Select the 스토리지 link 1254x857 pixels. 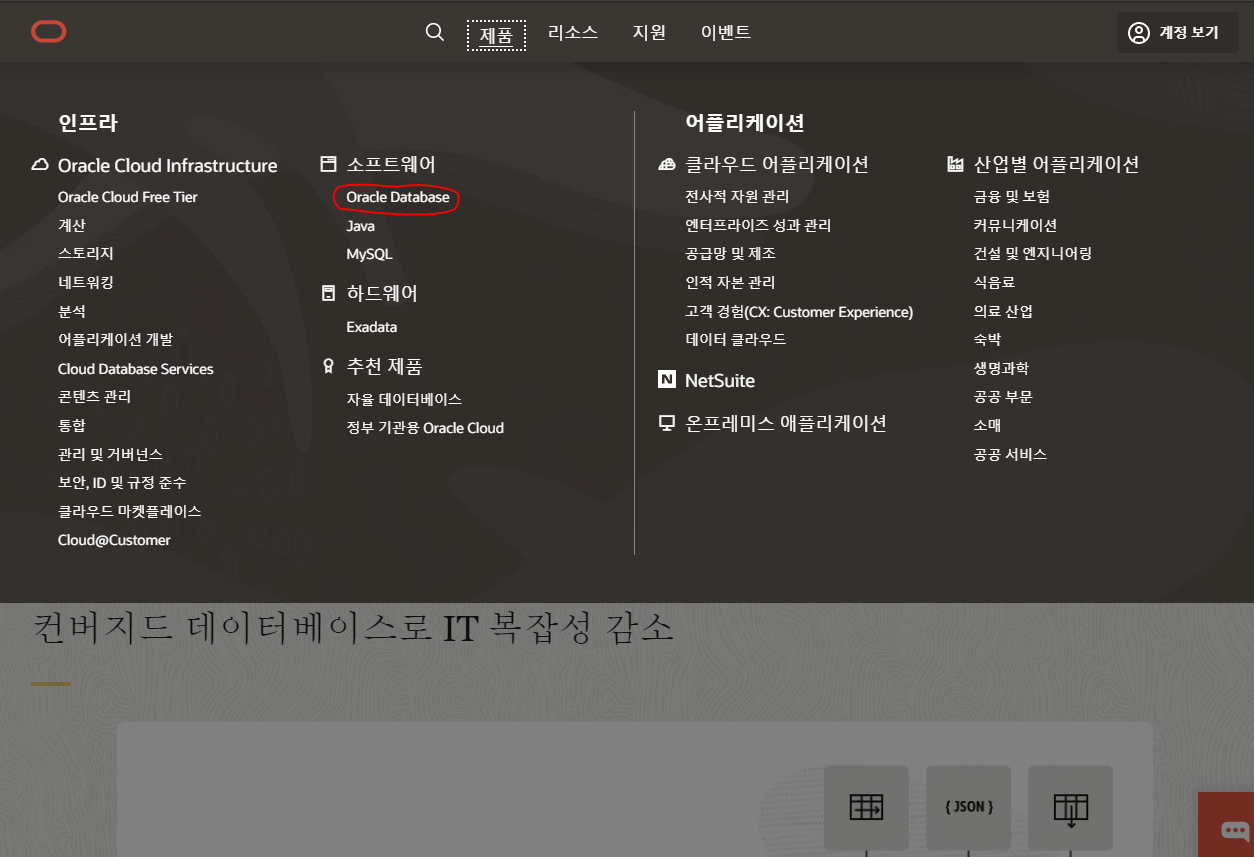(x=86, y=254)
